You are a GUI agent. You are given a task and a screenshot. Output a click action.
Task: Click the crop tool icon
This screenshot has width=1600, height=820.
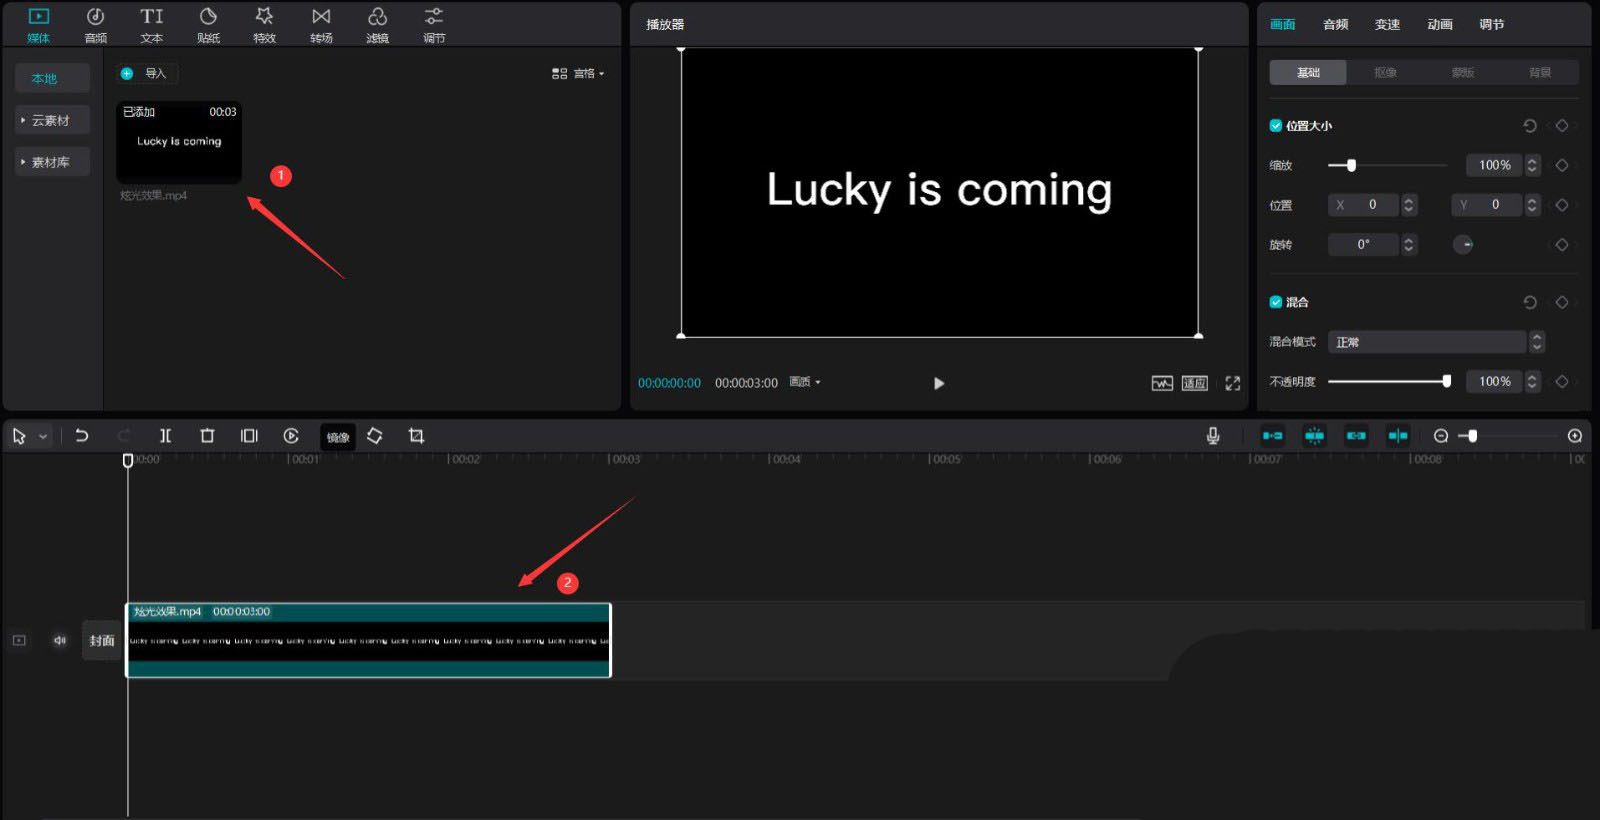tap(416, 436)
